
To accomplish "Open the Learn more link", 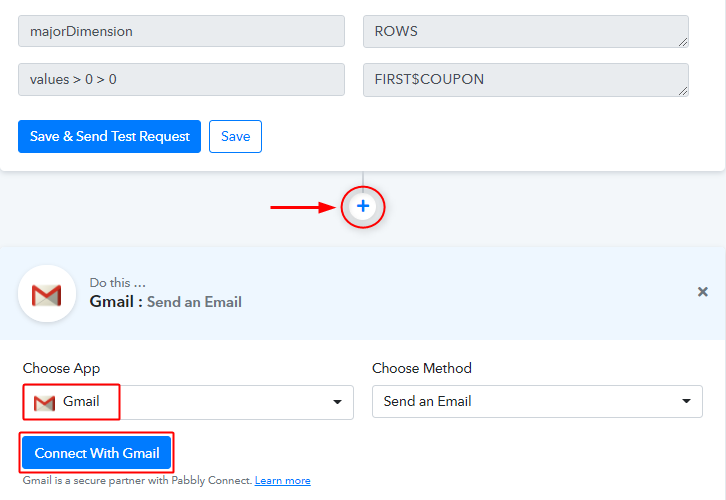I will [x=282, y=481].
